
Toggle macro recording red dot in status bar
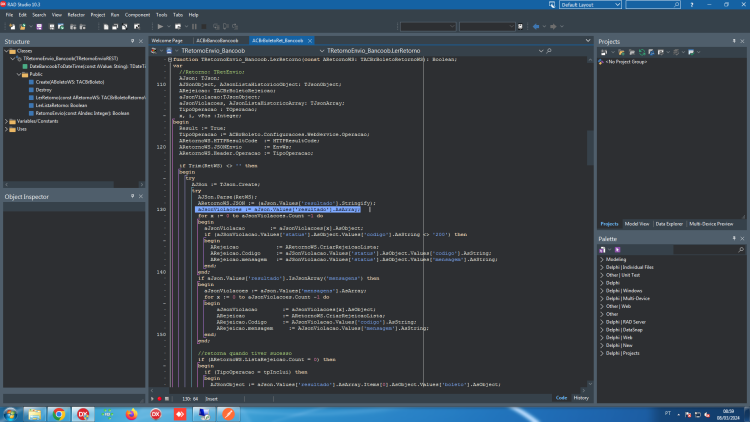(159, 399)
